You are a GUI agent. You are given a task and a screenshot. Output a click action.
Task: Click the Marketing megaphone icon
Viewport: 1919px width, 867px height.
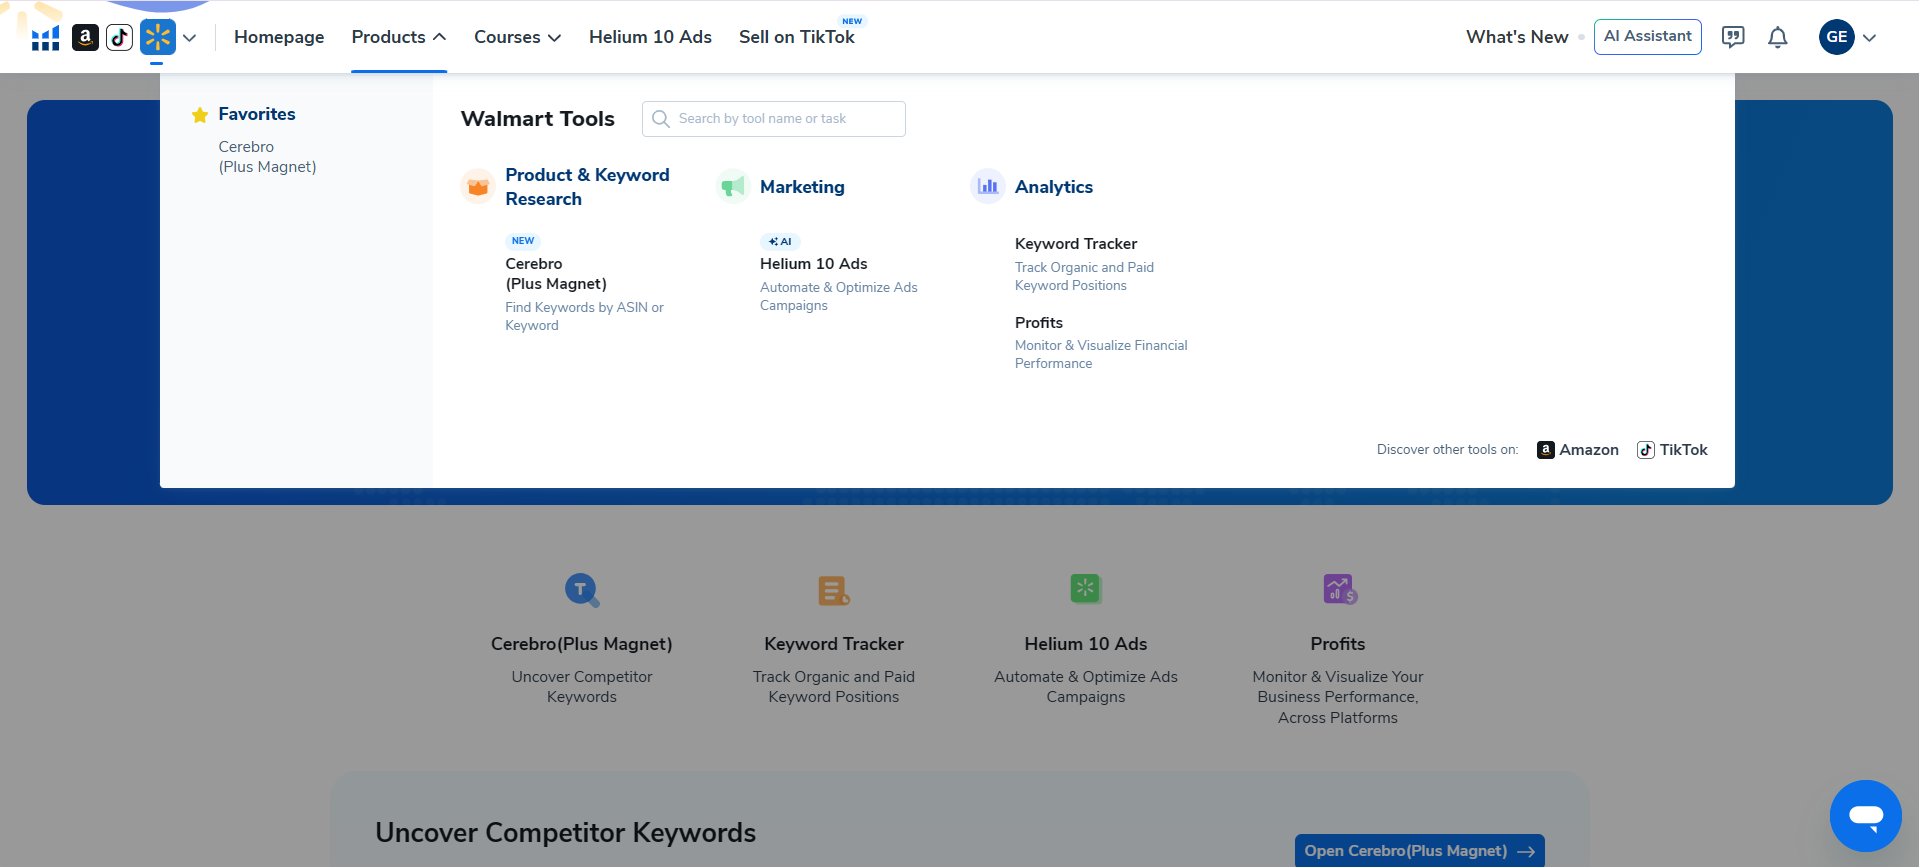(733, 187)
